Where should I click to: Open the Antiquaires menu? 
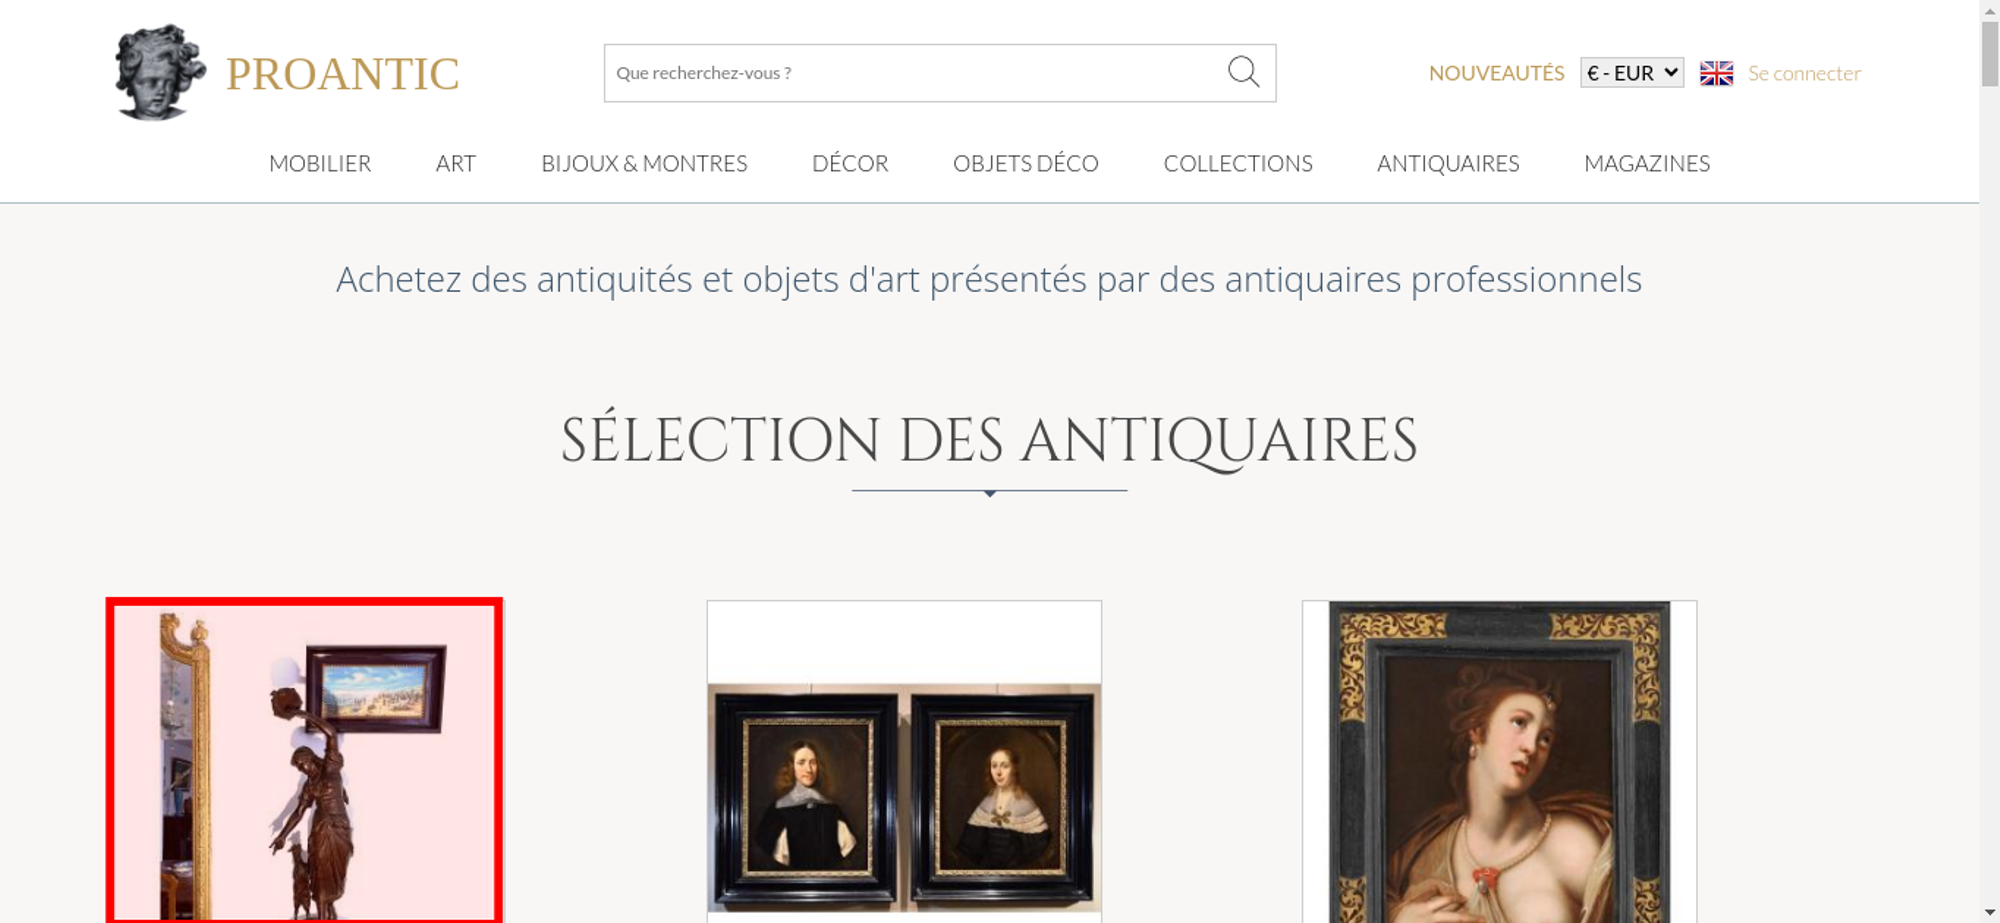coord(1448,163)
